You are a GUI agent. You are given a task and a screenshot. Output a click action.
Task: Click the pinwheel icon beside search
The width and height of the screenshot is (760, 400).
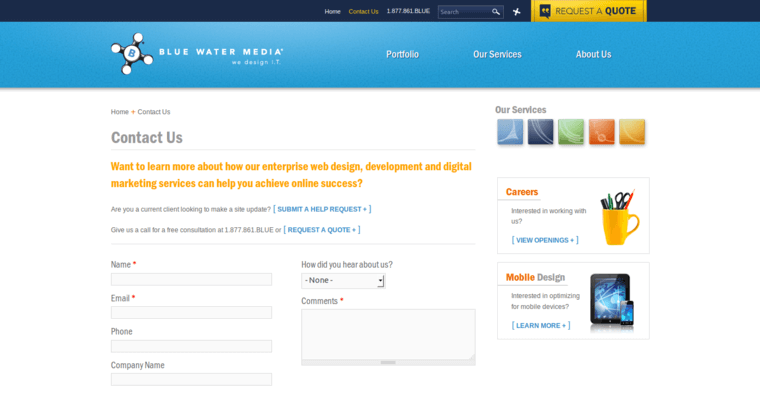tap(517, 12)
